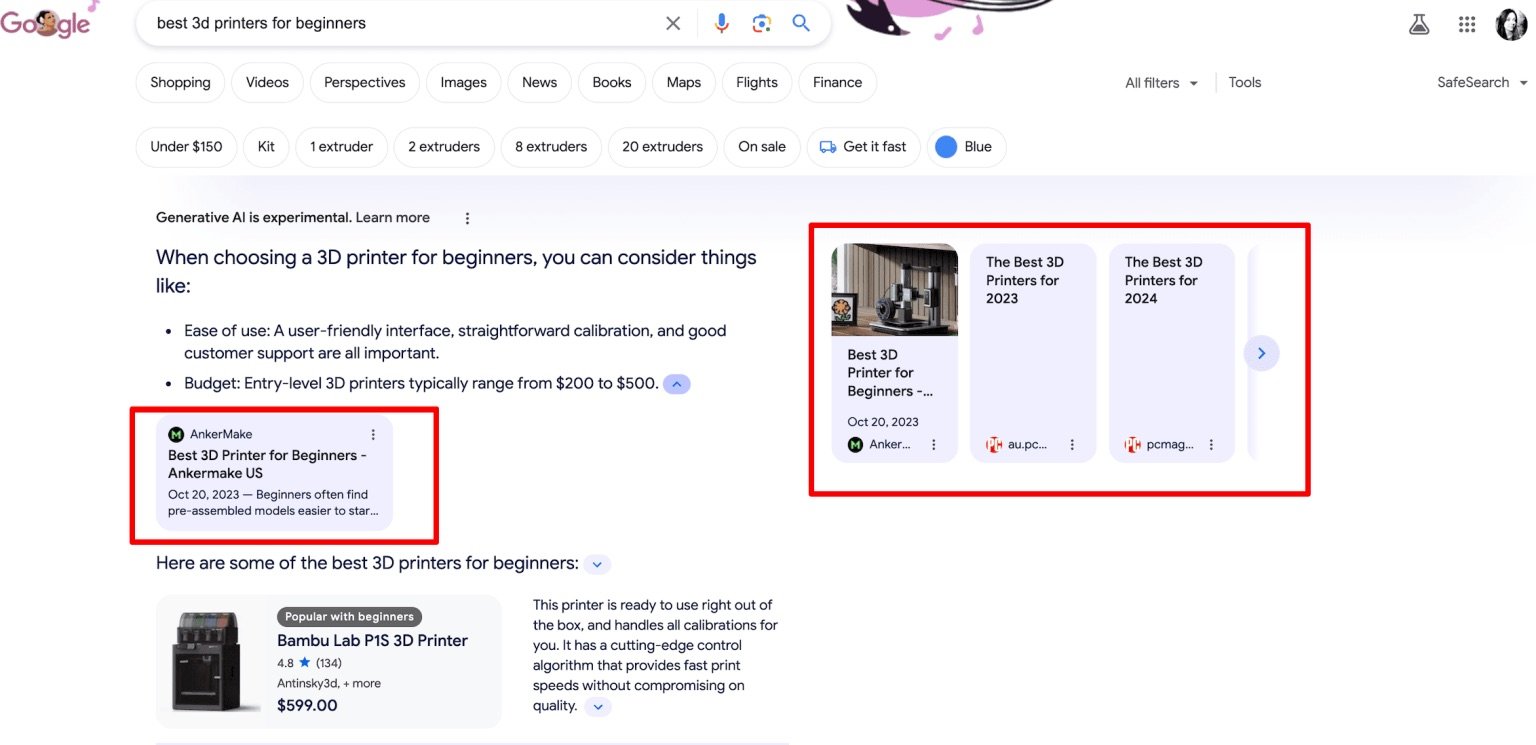Collapse the Budget bullet with the up chevron
This screenshot has height=745, width=1536.
pyautogui.click(x=677, y=384)
